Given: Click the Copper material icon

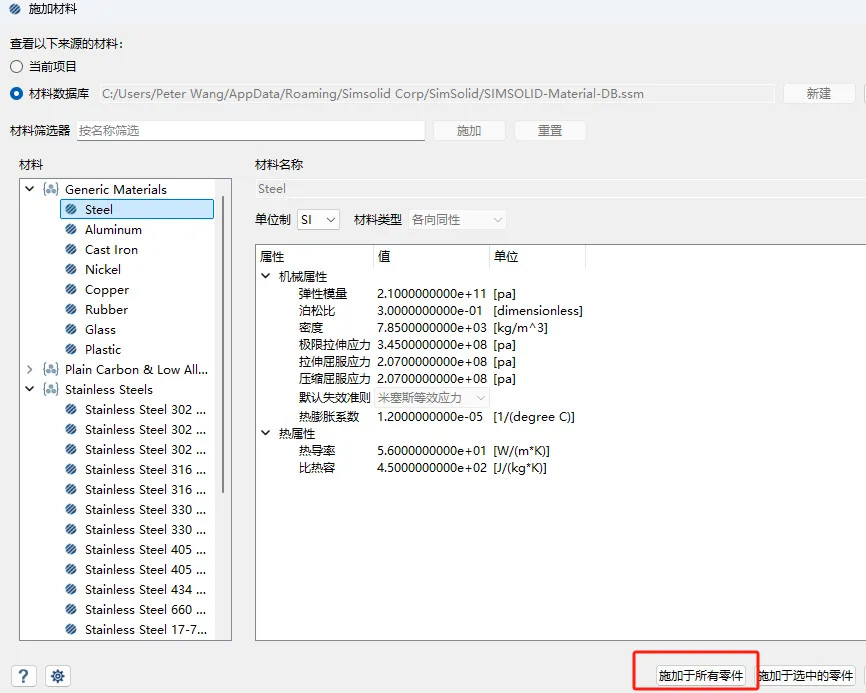Looking at the screenshot, I should click(x=71, y=289).
